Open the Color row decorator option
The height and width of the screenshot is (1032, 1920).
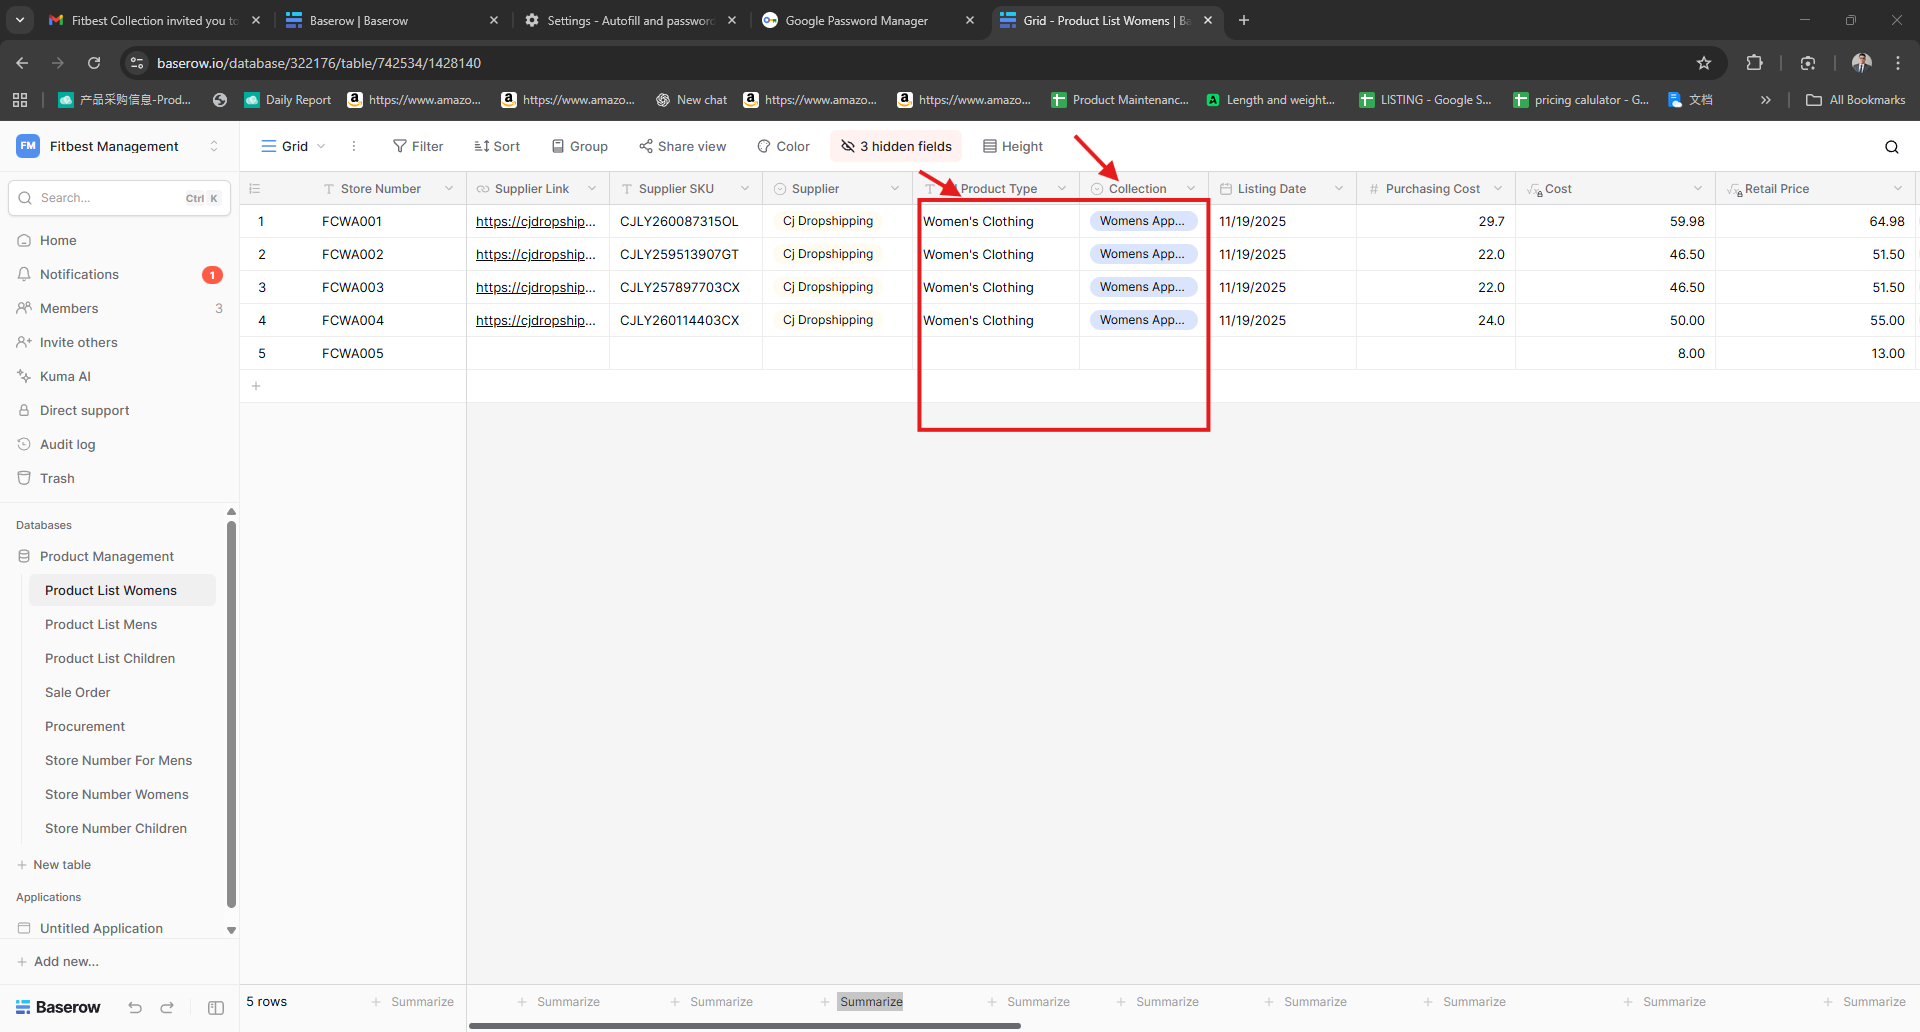[783, 146]
